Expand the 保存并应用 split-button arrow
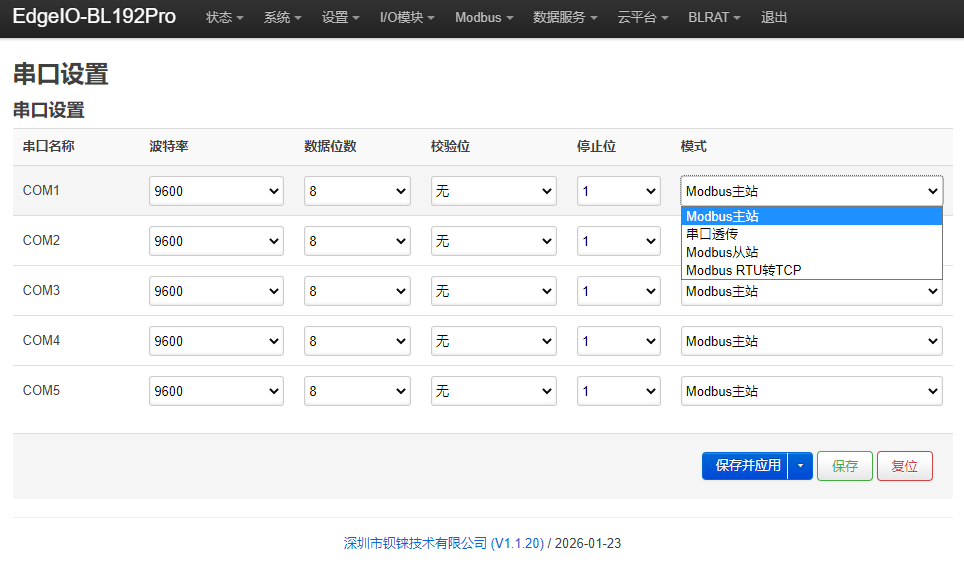 point(800,466)
